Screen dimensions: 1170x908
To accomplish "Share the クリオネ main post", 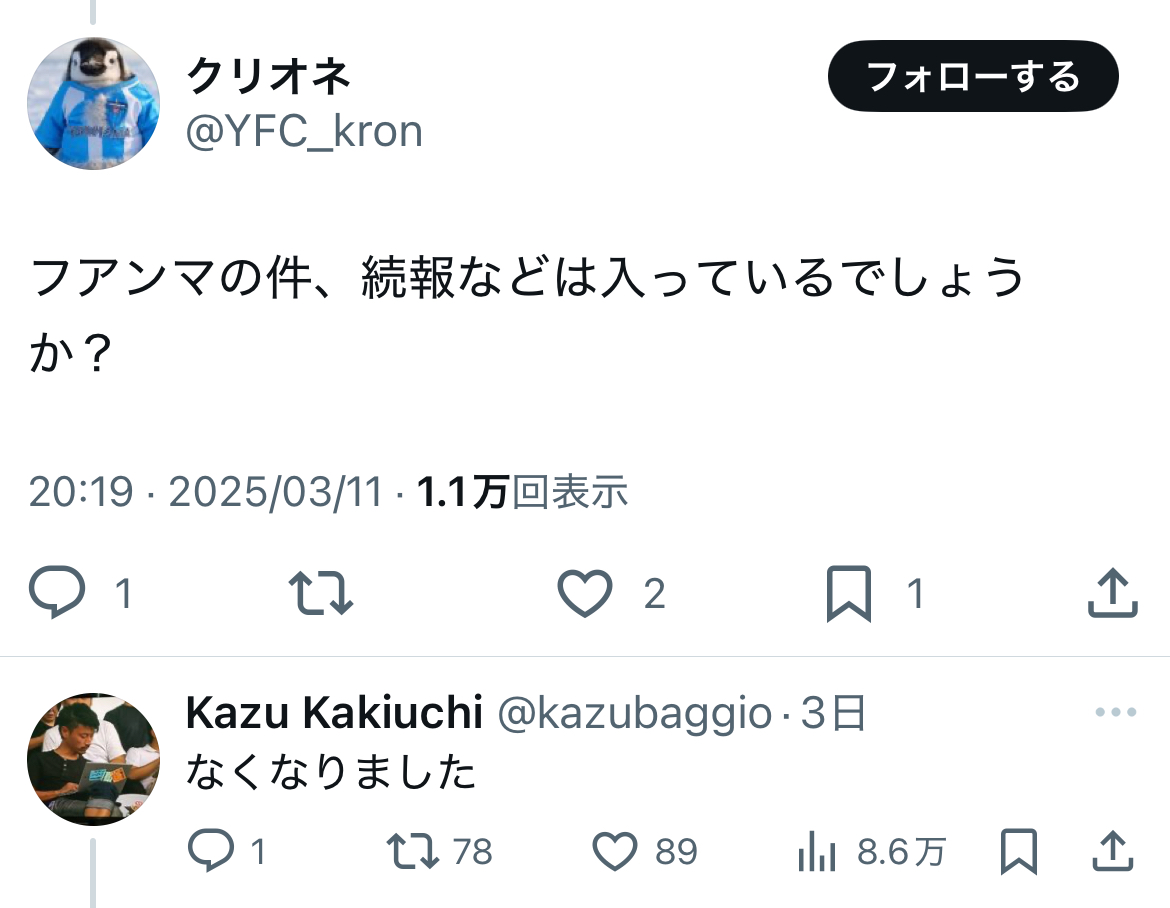I will (1112, 594).
